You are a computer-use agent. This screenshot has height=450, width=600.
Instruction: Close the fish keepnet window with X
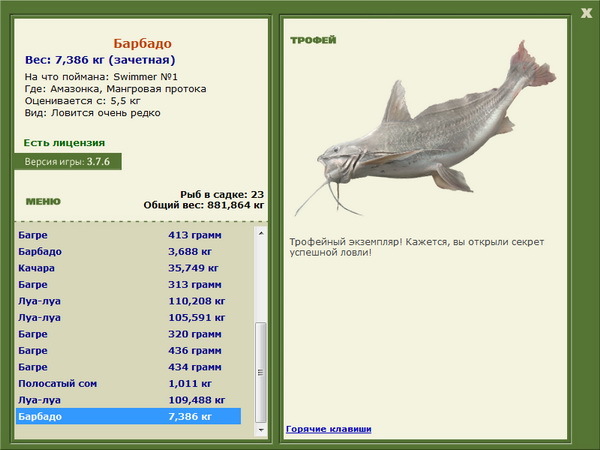click(586, 13)
